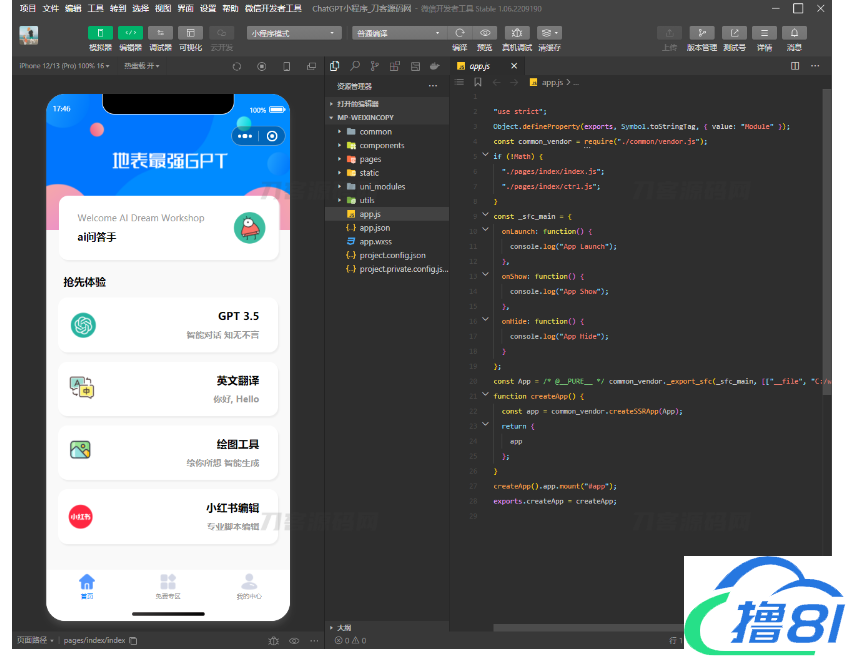Expand the pages folder
The image size is (846, 656).
387,159
